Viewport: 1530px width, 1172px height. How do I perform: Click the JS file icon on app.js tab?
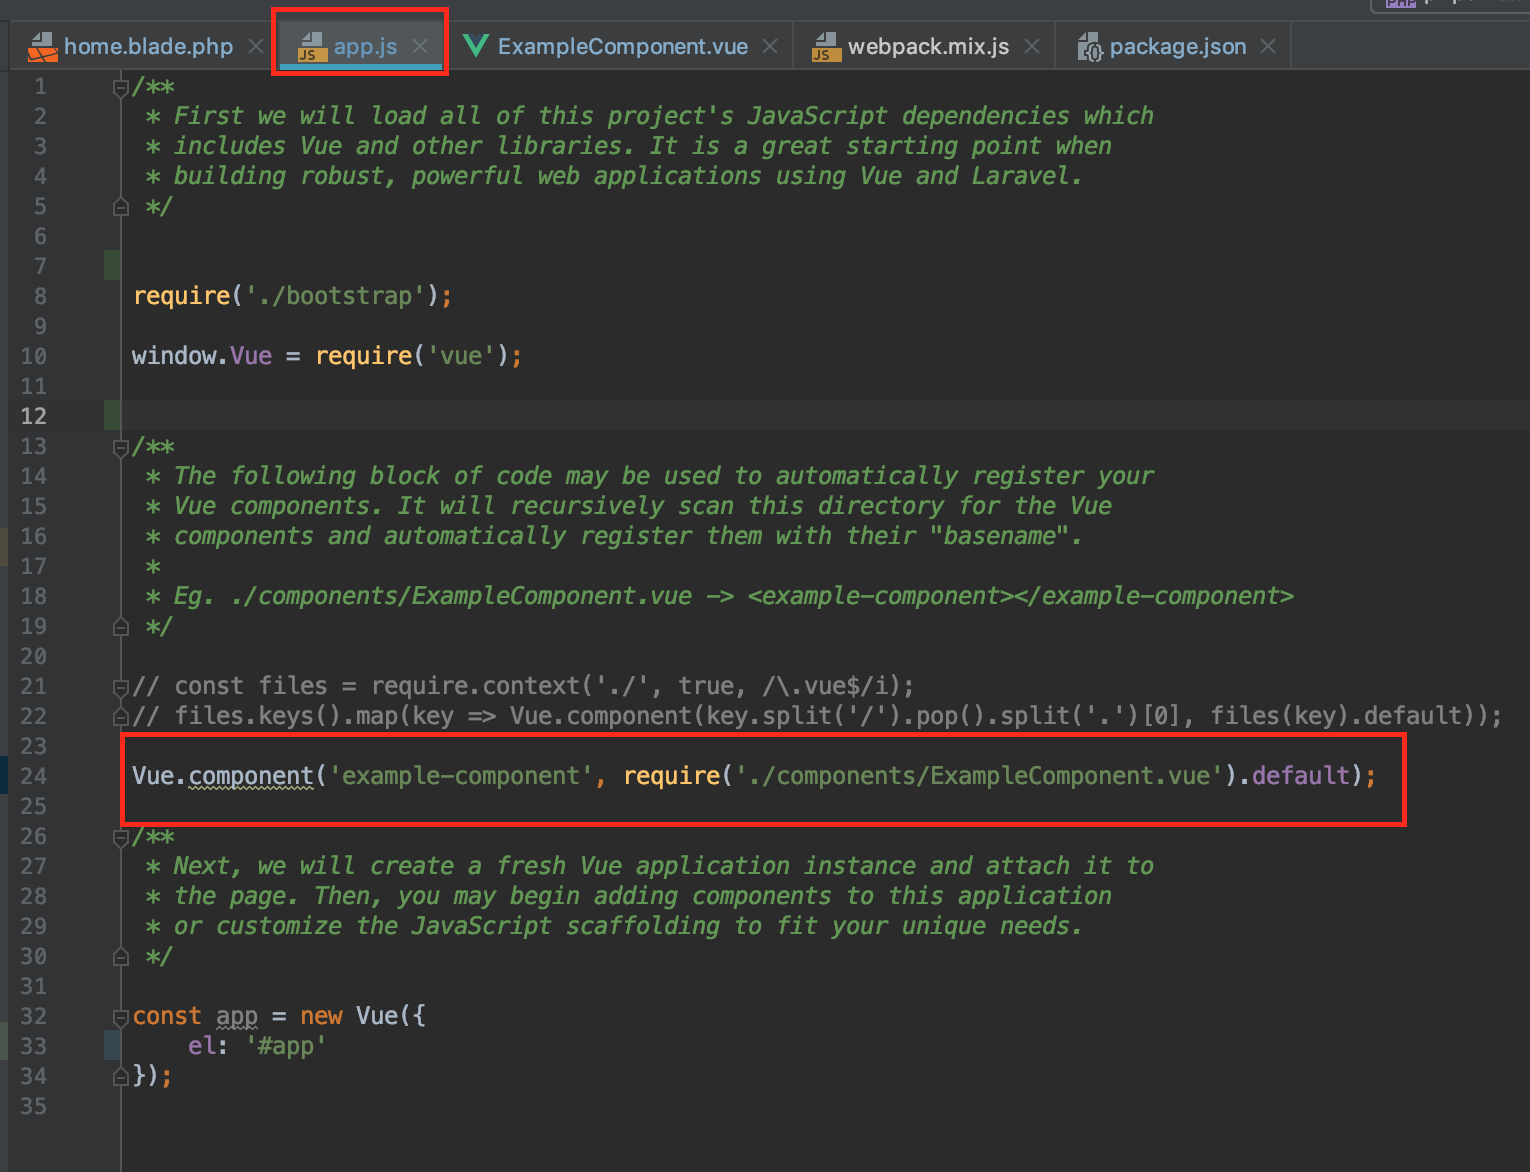point(312,47)
